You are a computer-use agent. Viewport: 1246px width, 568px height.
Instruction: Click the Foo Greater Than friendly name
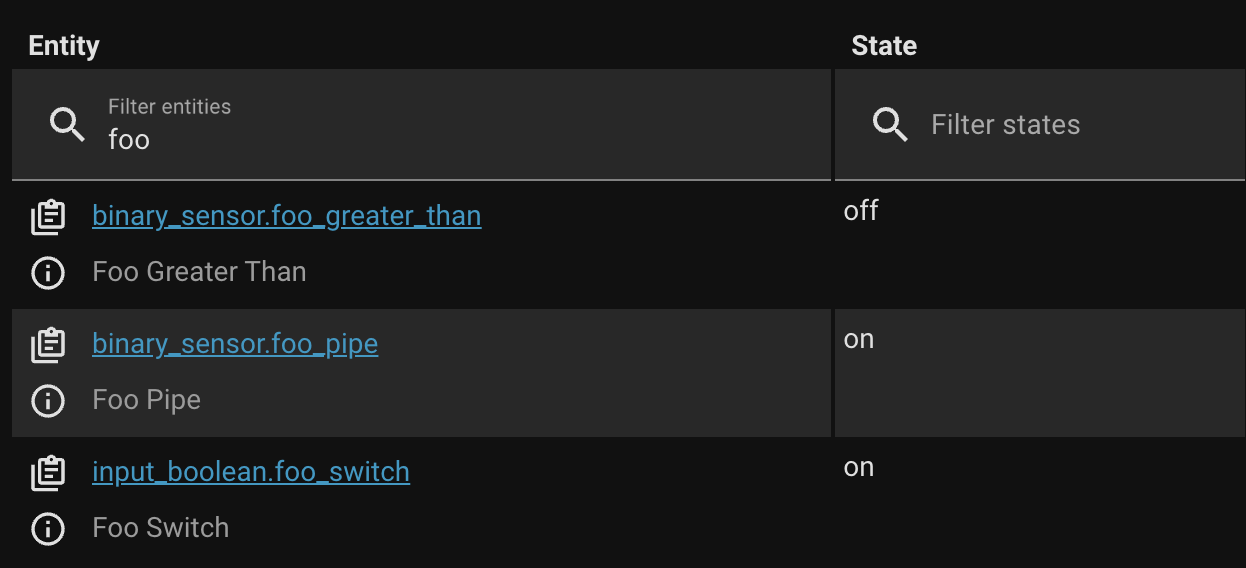[199, 272]
